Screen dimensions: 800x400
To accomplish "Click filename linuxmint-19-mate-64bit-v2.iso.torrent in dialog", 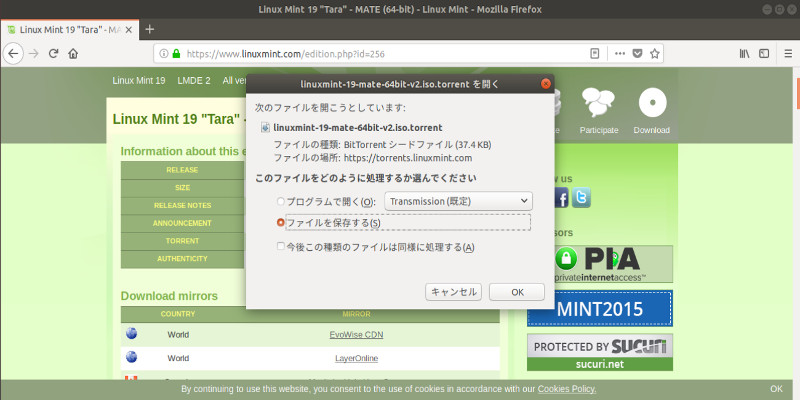I will (358, 128).
